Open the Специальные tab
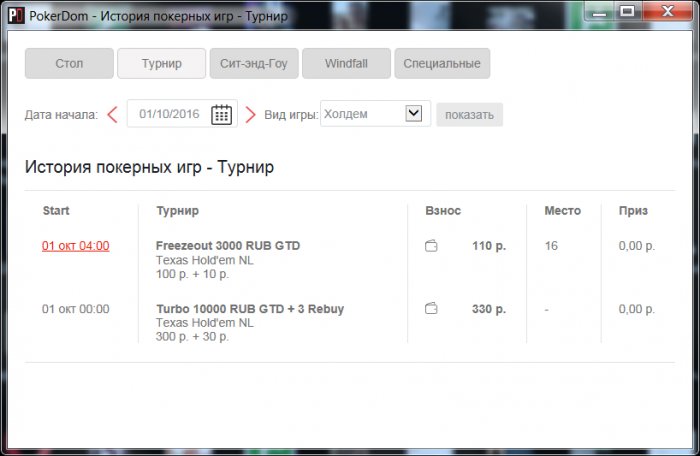 tap(442, 63)
